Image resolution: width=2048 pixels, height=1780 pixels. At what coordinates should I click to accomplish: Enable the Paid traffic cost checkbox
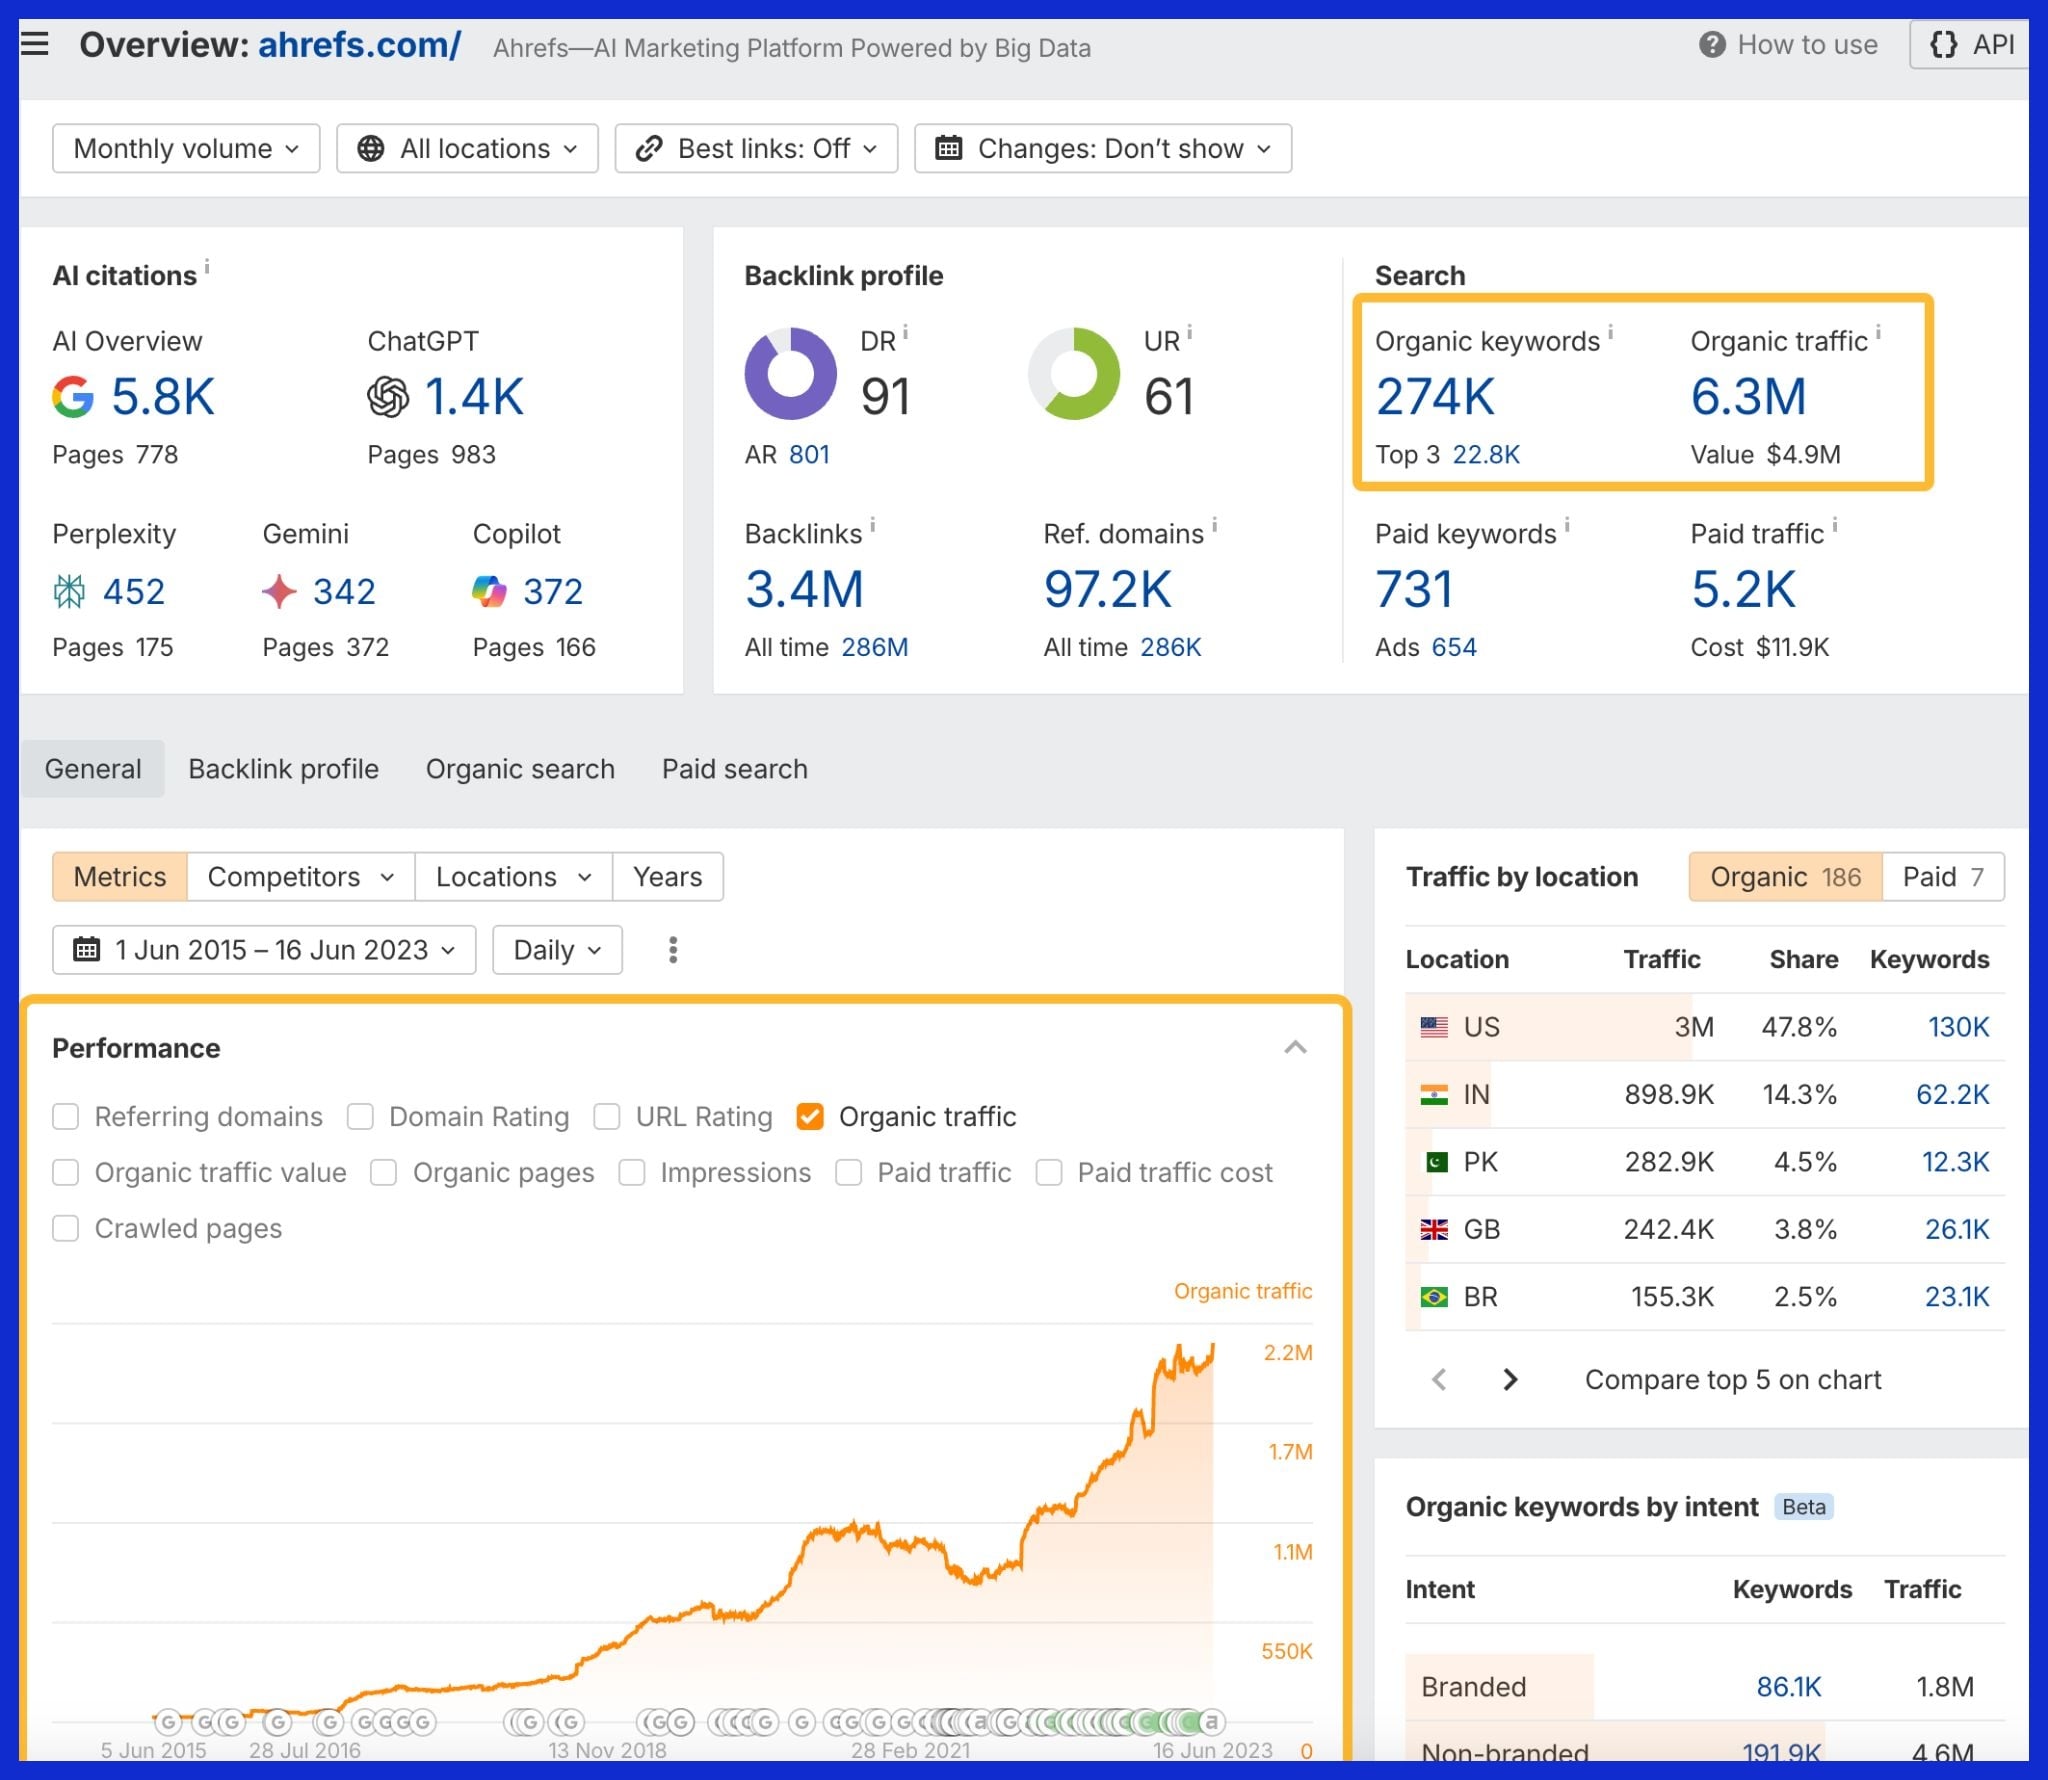click(x=1049, y=1173)
